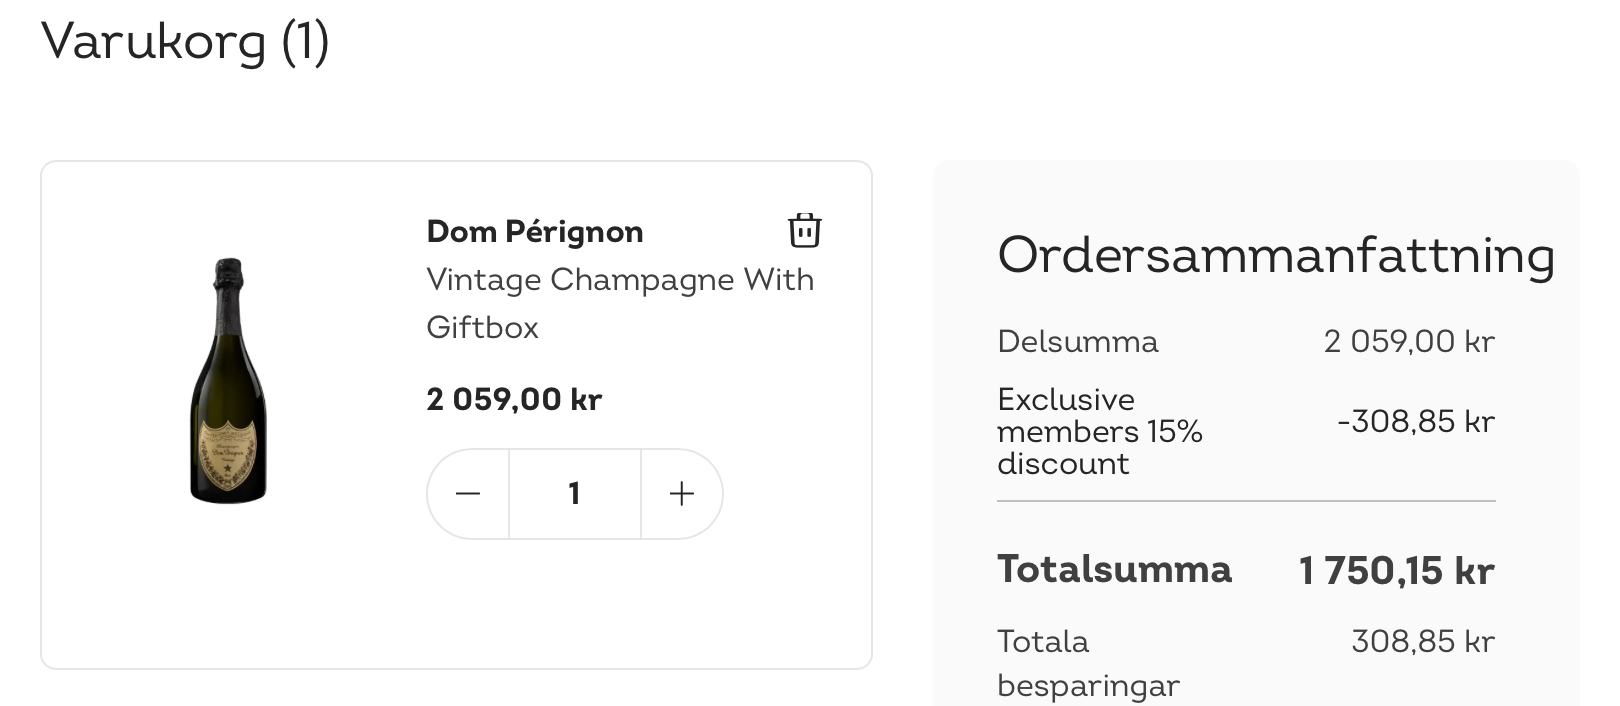Click the Totala besparingar label
Screen dimensions: 1620x706
[1087, 663]
